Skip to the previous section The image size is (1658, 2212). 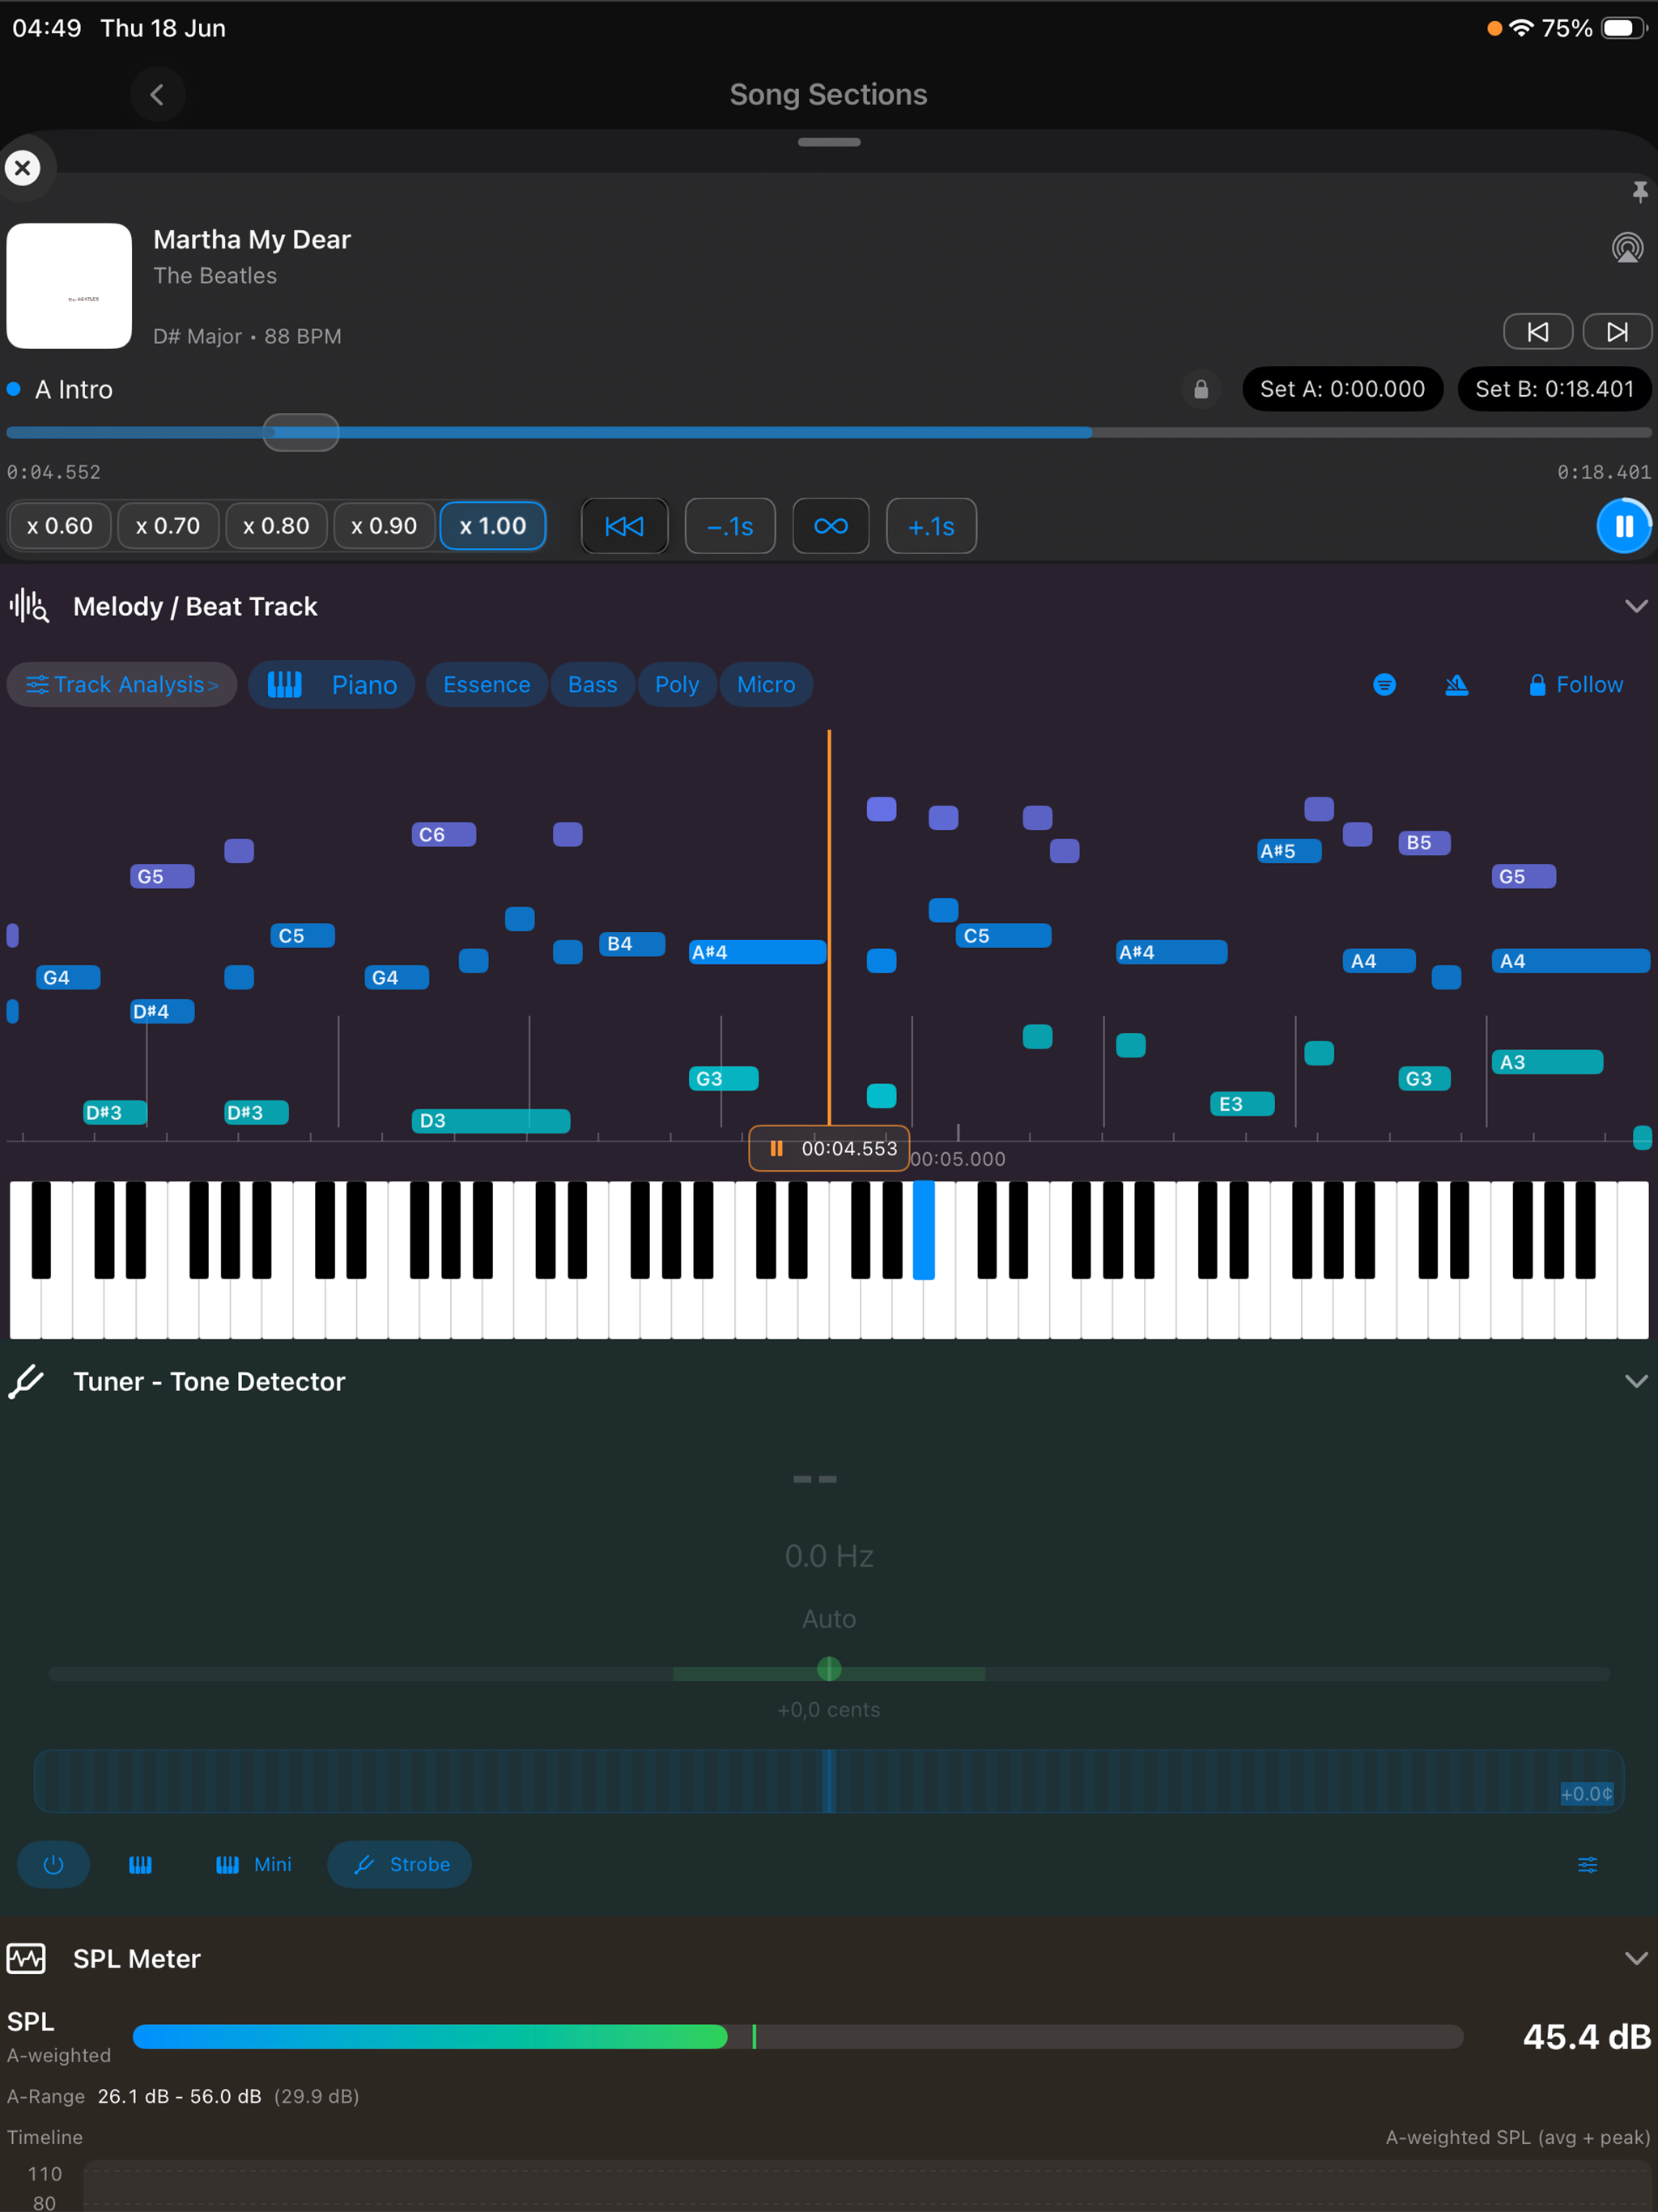[x=1538, y=332]
